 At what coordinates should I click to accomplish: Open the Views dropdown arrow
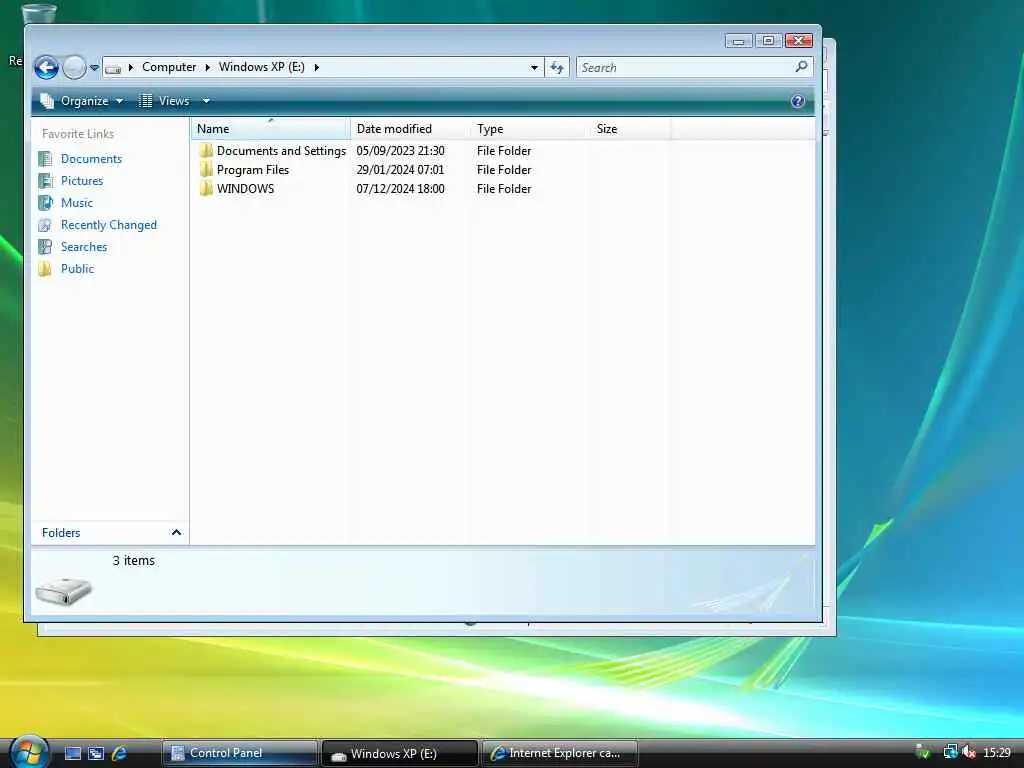click(206, 101)
